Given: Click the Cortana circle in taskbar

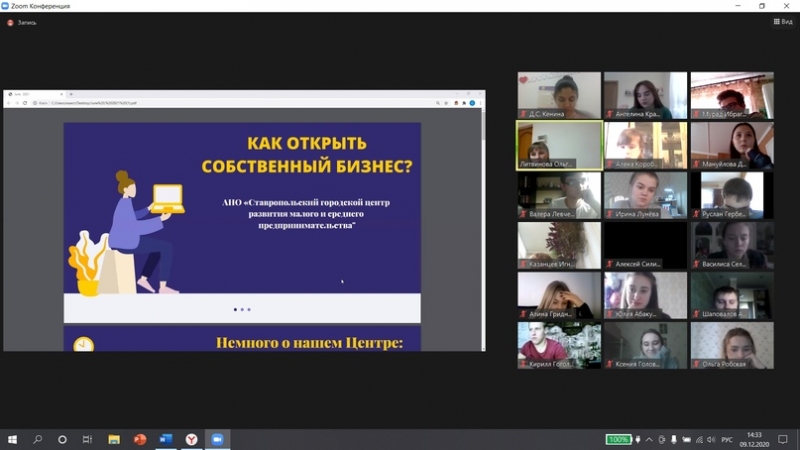Looking at the screenshot, I should pyautogui.click(x=62, y=439).
